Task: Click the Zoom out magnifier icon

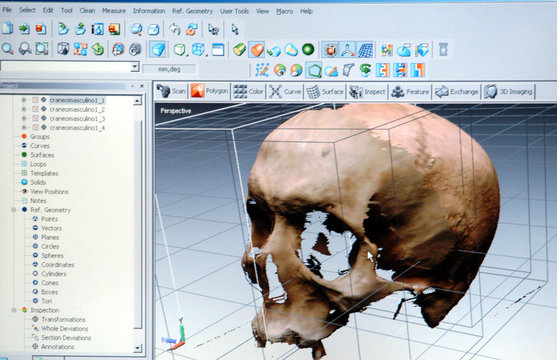Action: click(x=25, y=49)
